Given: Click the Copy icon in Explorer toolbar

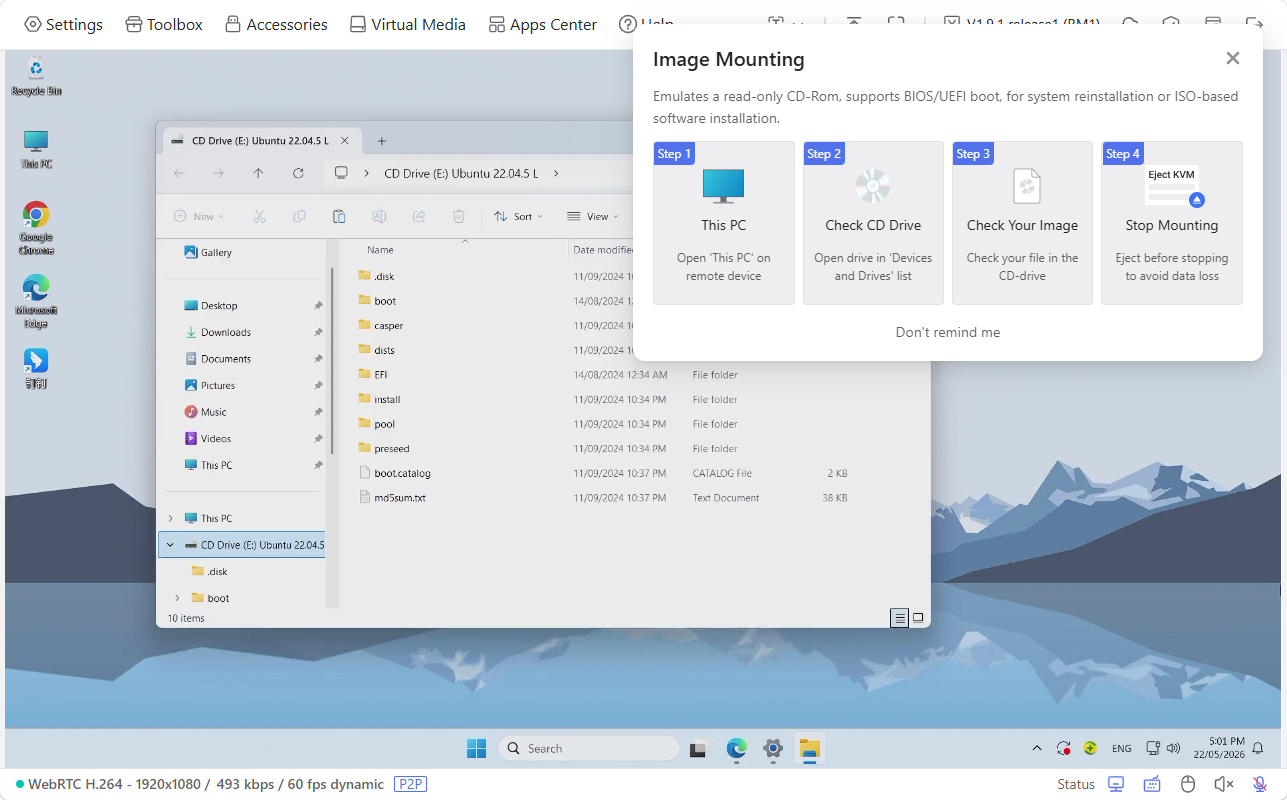Looking at the screenshot, I should coord(299,216).
